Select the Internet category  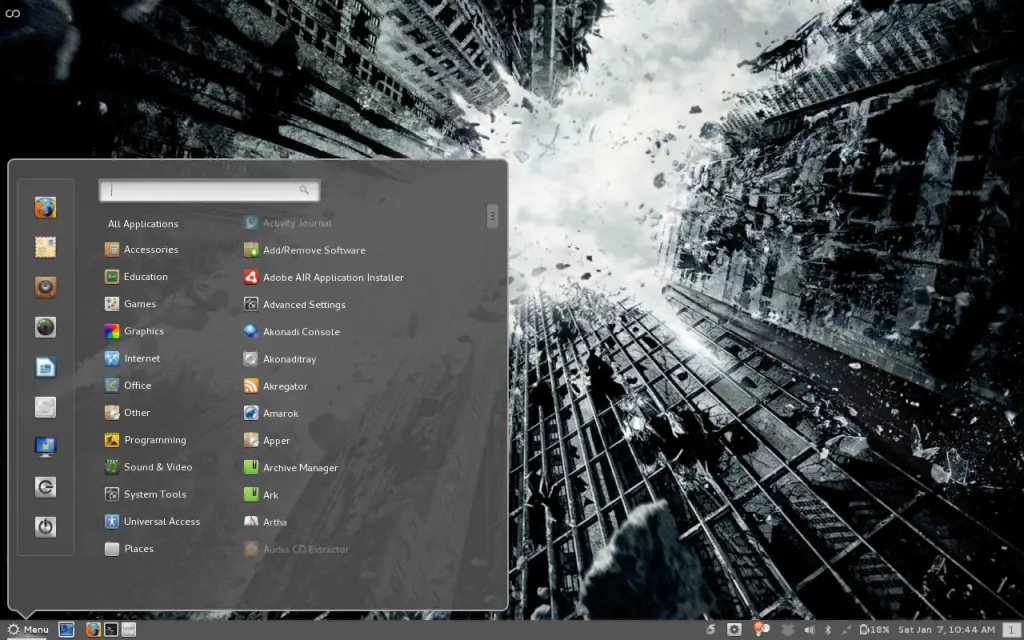[132, 359]
